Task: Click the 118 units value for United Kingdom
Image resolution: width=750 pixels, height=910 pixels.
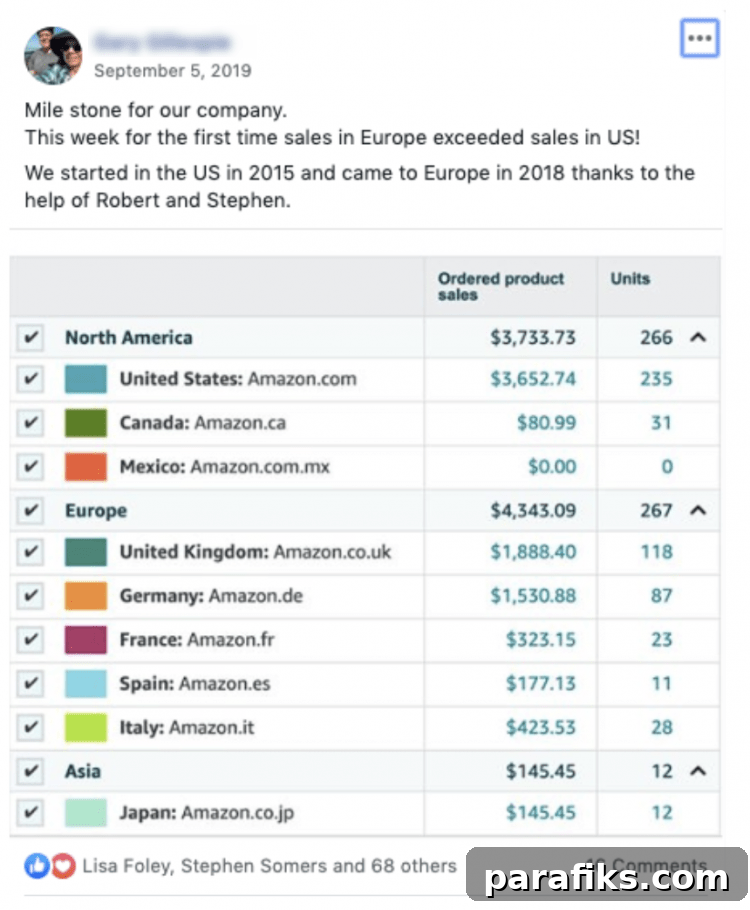Action: click(x=656, y=552)
